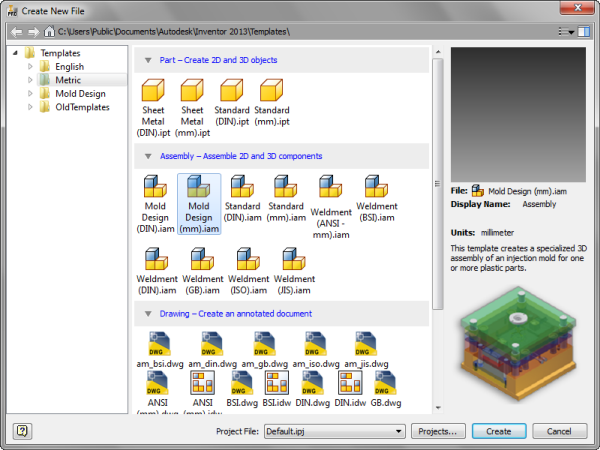Screen dimensions: 600x450
Task: Click the Templates path in address bar
Action: point(174,32)
